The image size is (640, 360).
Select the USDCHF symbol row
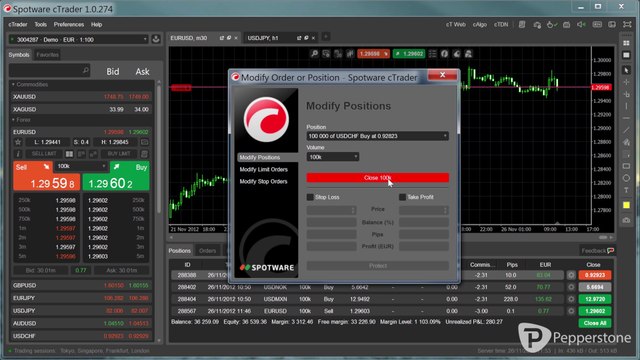81,336
